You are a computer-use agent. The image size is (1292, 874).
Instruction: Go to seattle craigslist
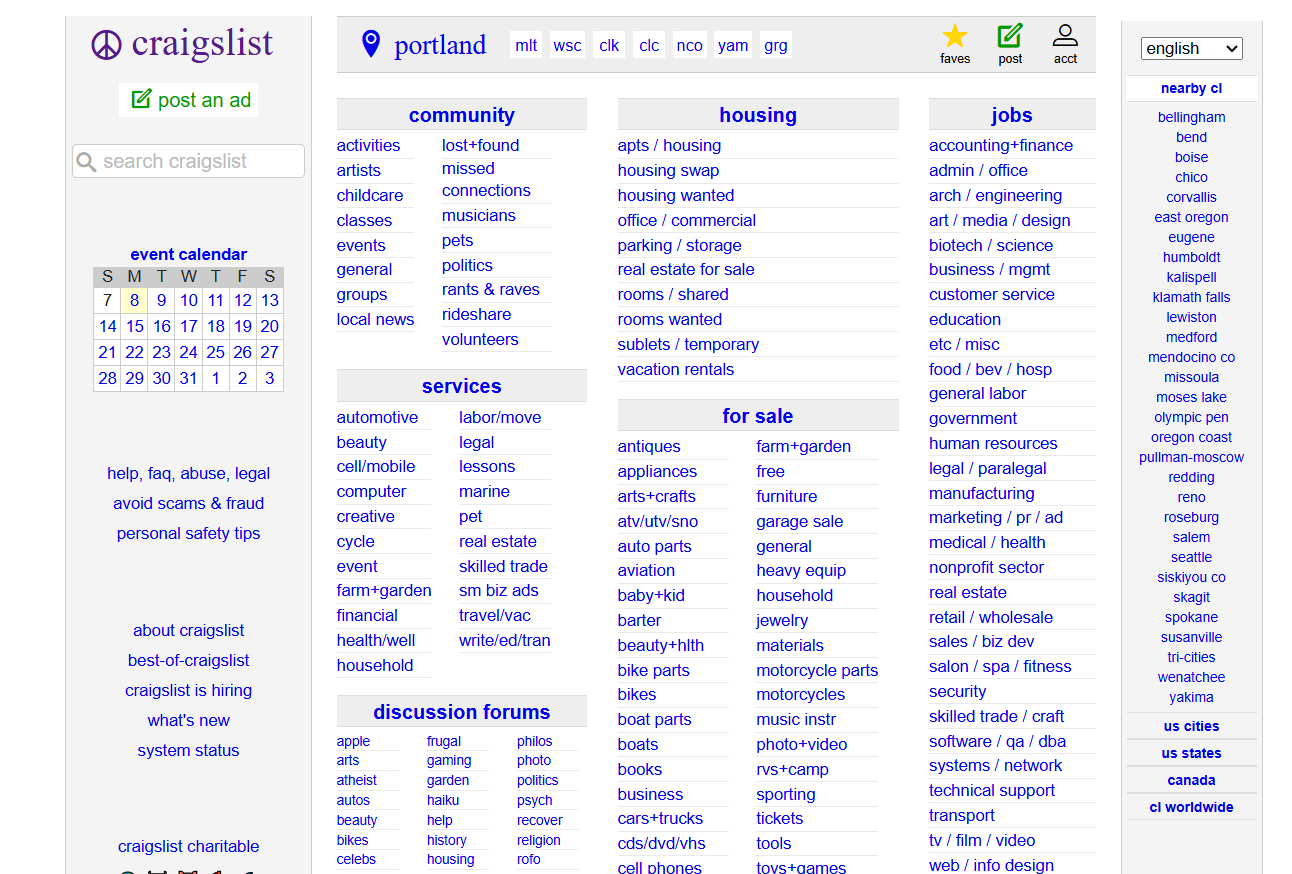point(1191,558)
